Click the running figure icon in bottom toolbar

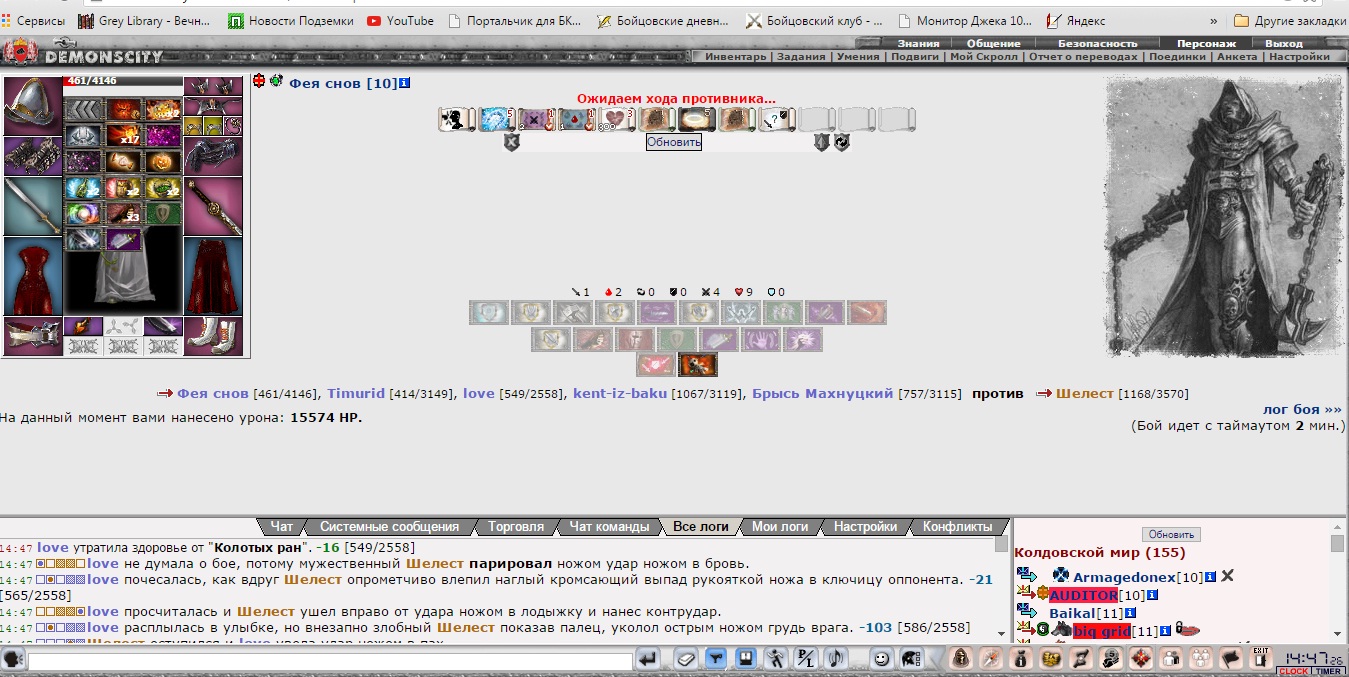(x=775, y=660)
